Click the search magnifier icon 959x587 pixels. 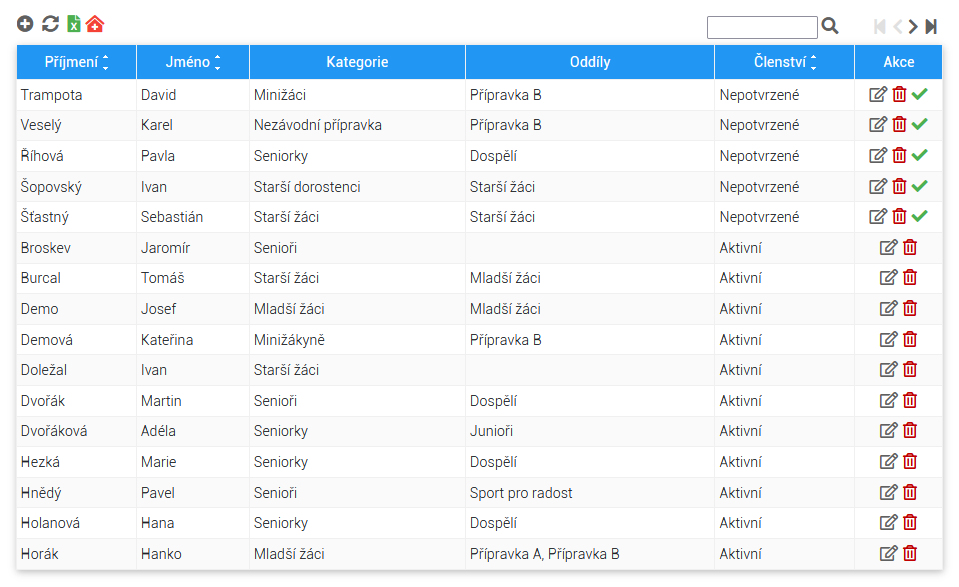tap(830, 26)
